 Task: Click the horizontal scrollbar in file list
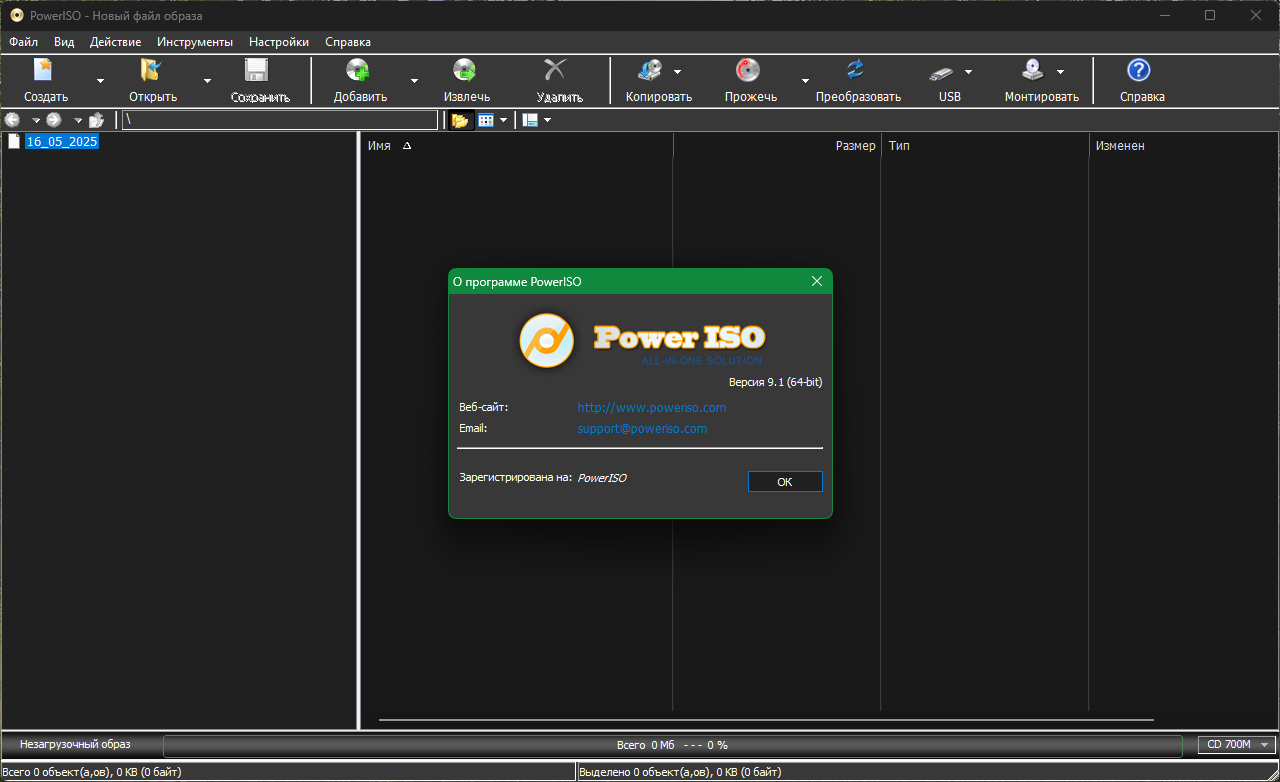766,719
